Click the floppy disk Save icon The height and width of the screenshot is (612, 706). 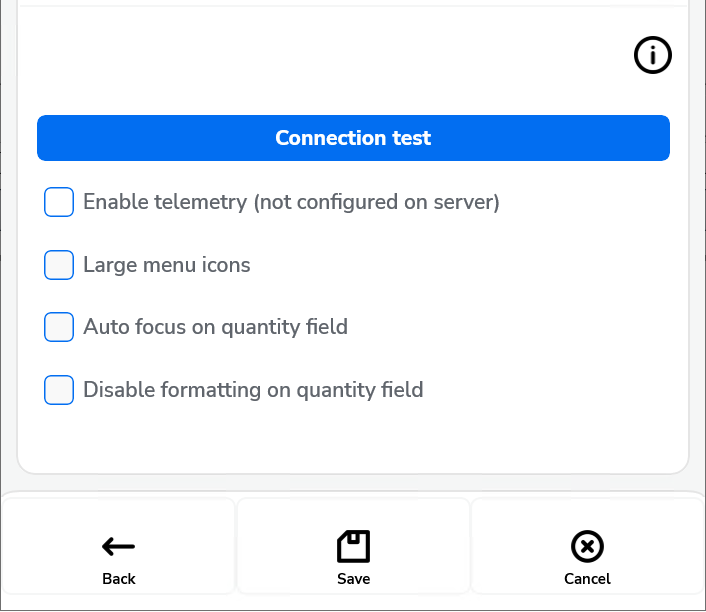[353, 546]
